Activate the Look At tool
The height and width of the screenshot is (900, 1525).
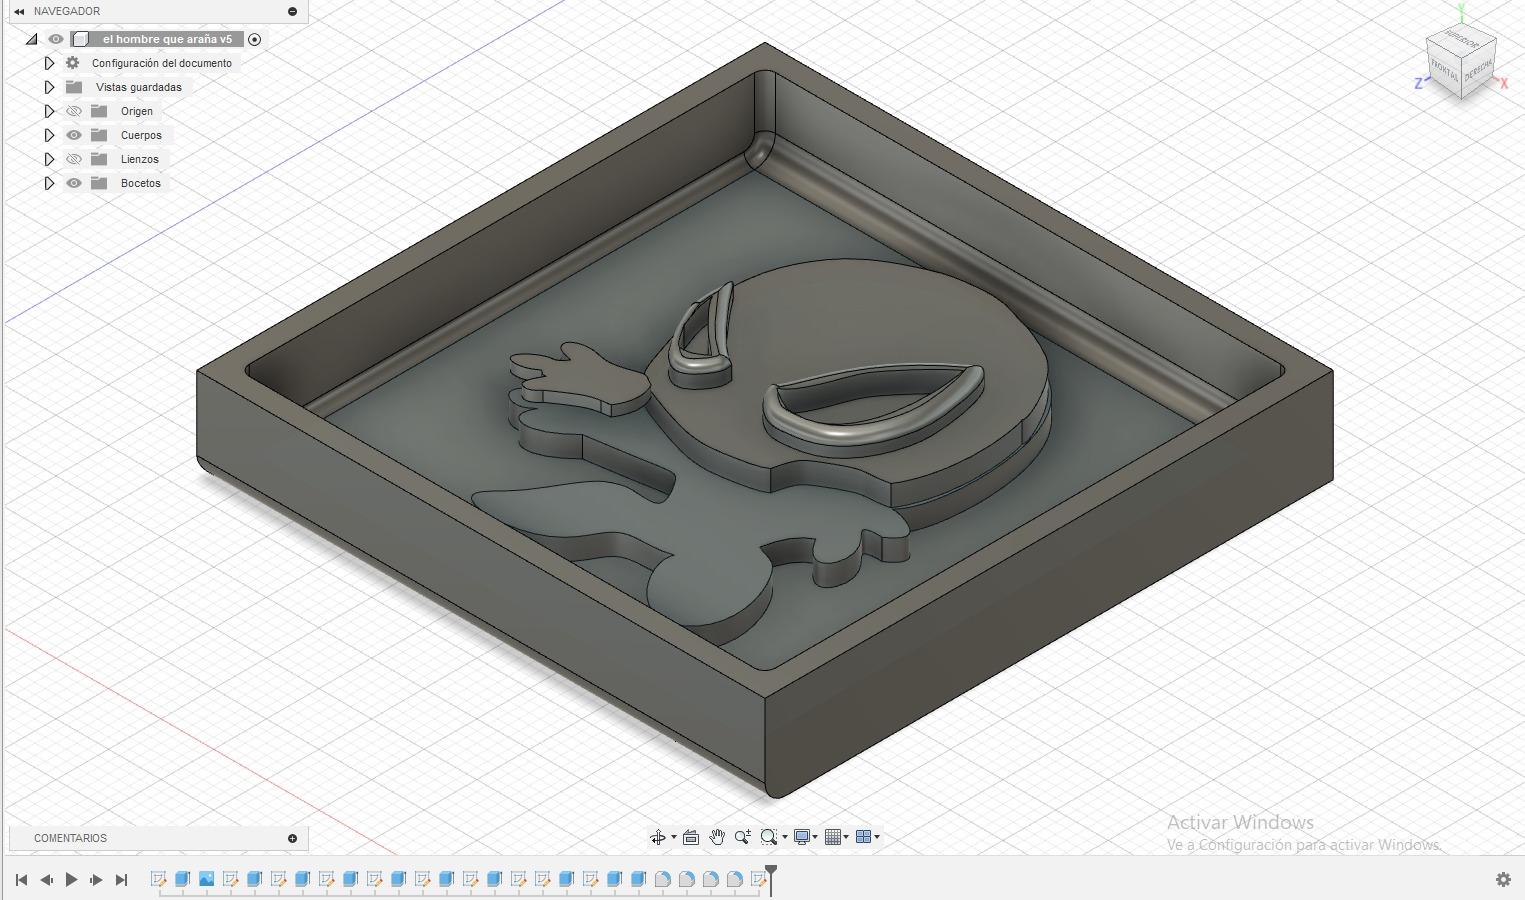coord(691,837)
